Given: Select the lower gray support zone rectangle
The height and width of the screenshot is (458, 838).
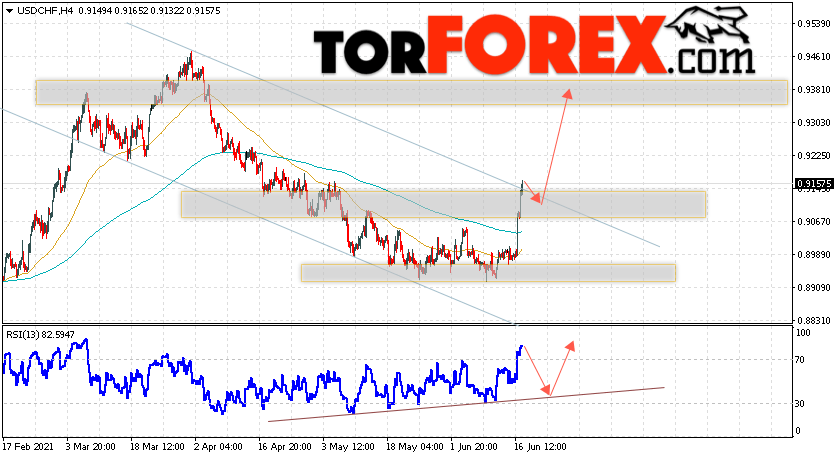Looking at the screenshot, I should [x=488, y=273].
